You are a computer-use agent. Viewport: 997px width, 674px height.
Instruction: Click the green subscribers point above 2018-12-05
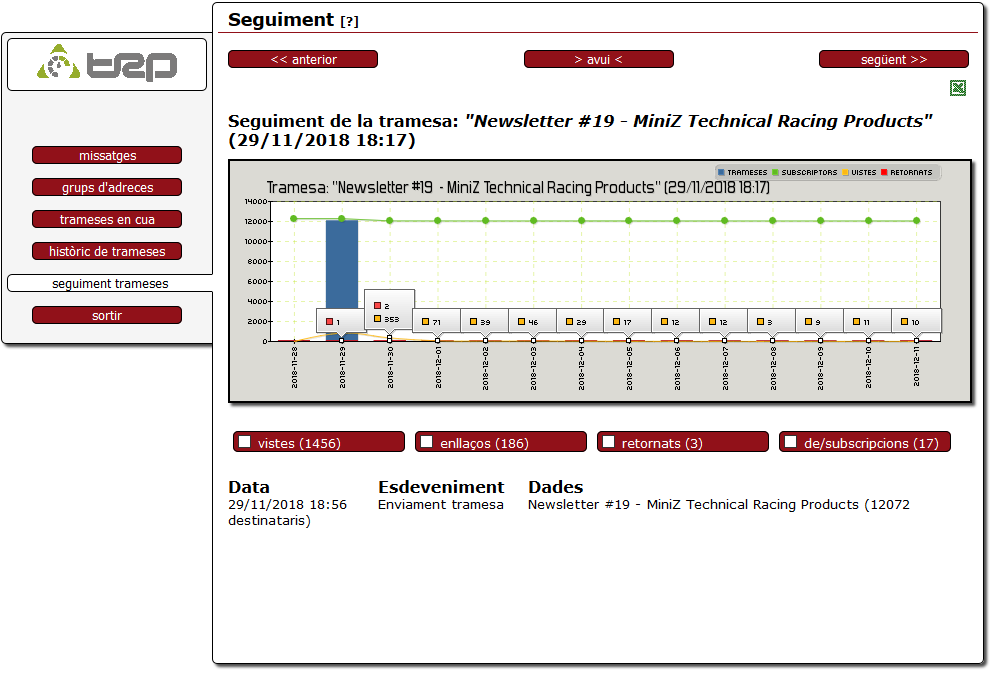pyautogui.click(x=629, y=221)
